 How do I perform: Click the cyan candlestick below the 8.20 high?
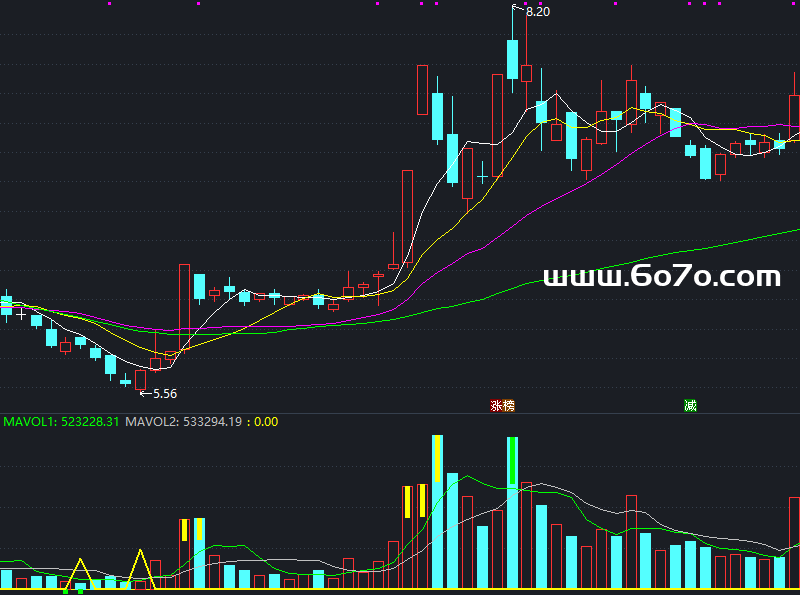[512, 59]
